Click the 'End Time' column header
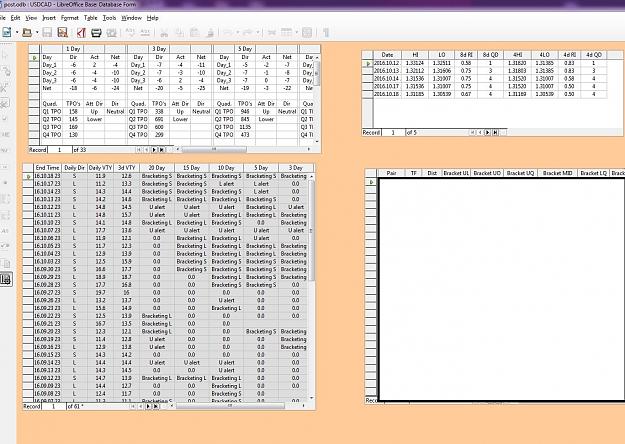 click(47, 168)
